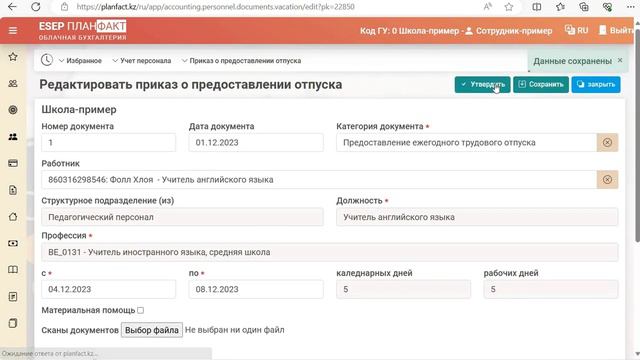The height and width of the screenshot is (360, 640).
Task: Reload the page with browser refresh icon
Action: (36, 7)
